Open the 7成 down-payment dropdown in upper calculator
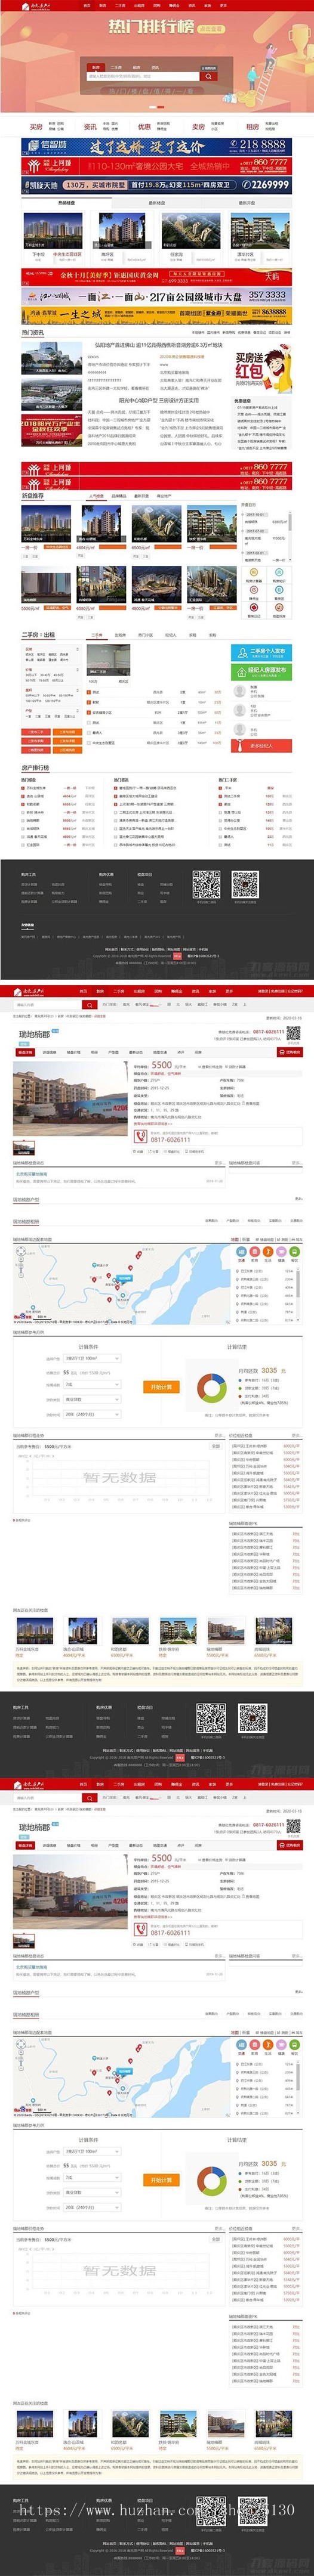This screenshot has width=314, height=2576. [92, 1385]
